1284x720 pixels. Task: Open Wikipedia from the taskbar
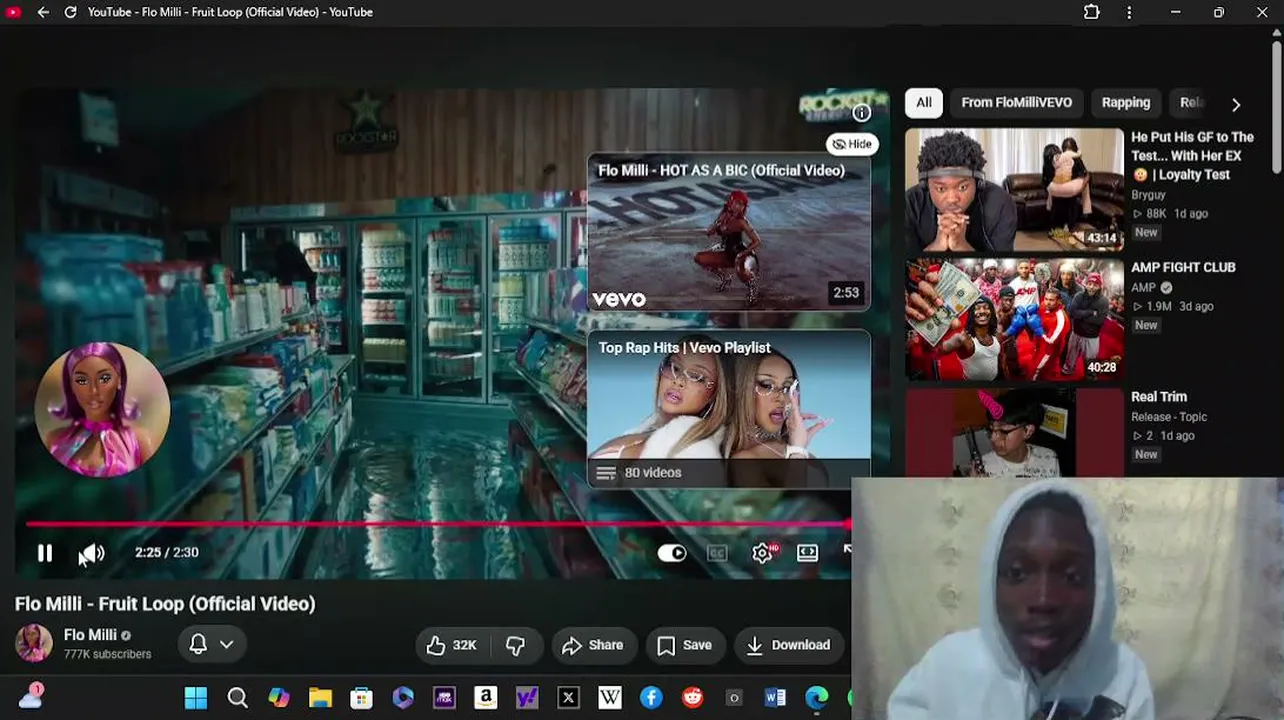610,698
